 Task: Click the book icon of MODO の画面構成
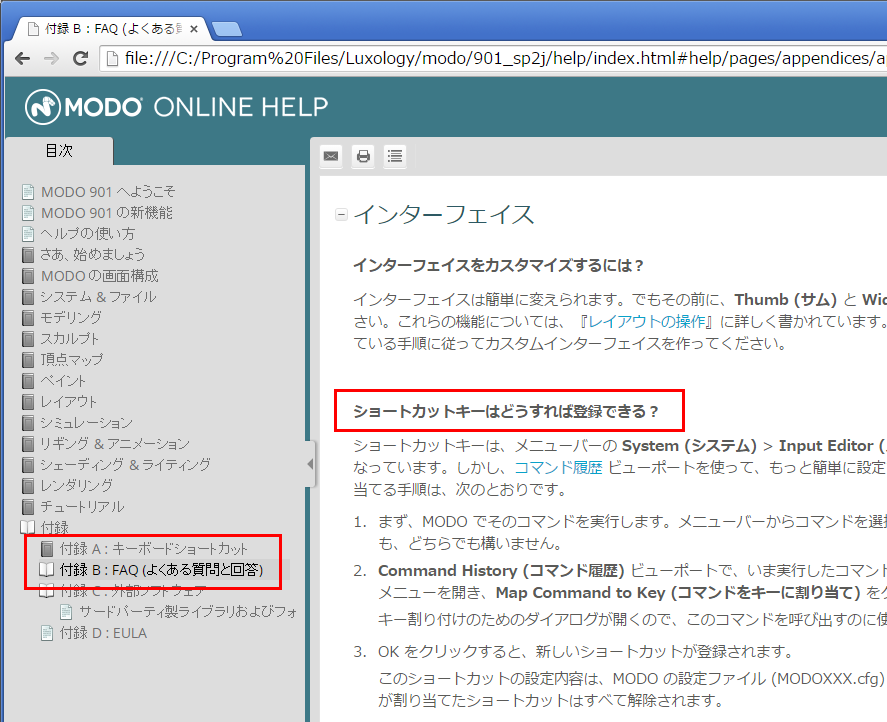click(x=28, y=276)
